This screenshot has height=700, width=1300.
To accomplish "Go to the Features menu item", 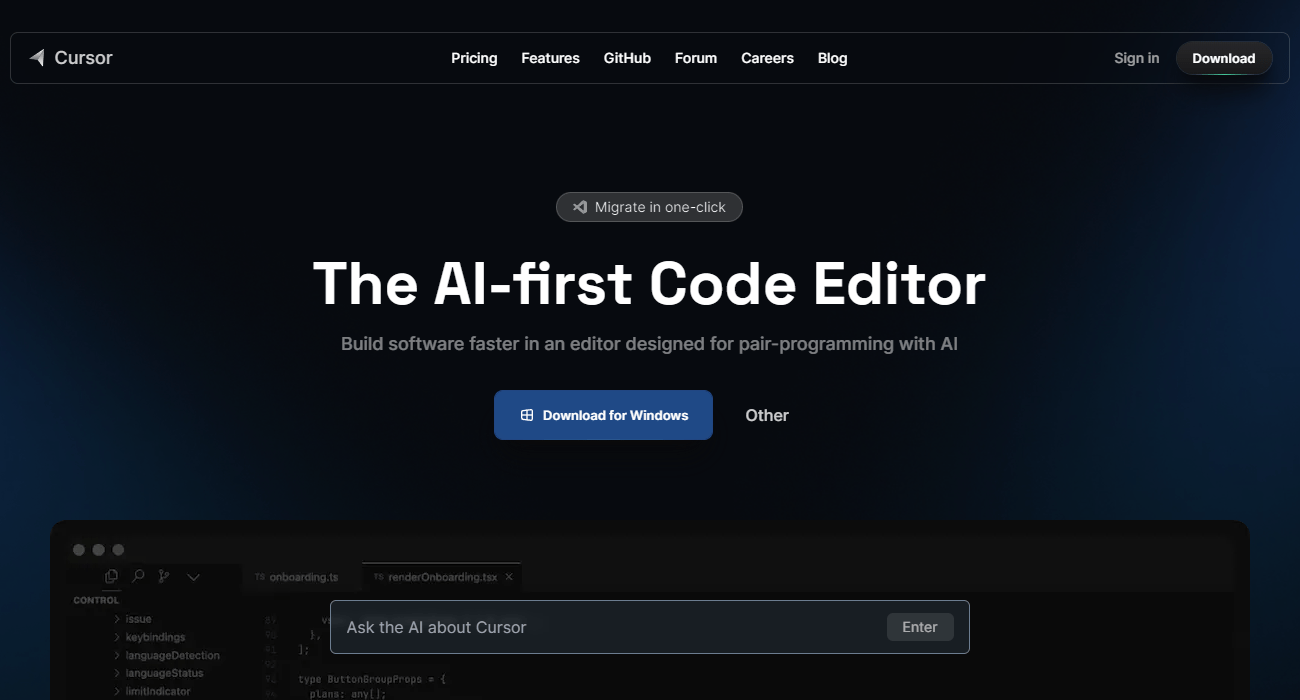I will click(550, 58).
